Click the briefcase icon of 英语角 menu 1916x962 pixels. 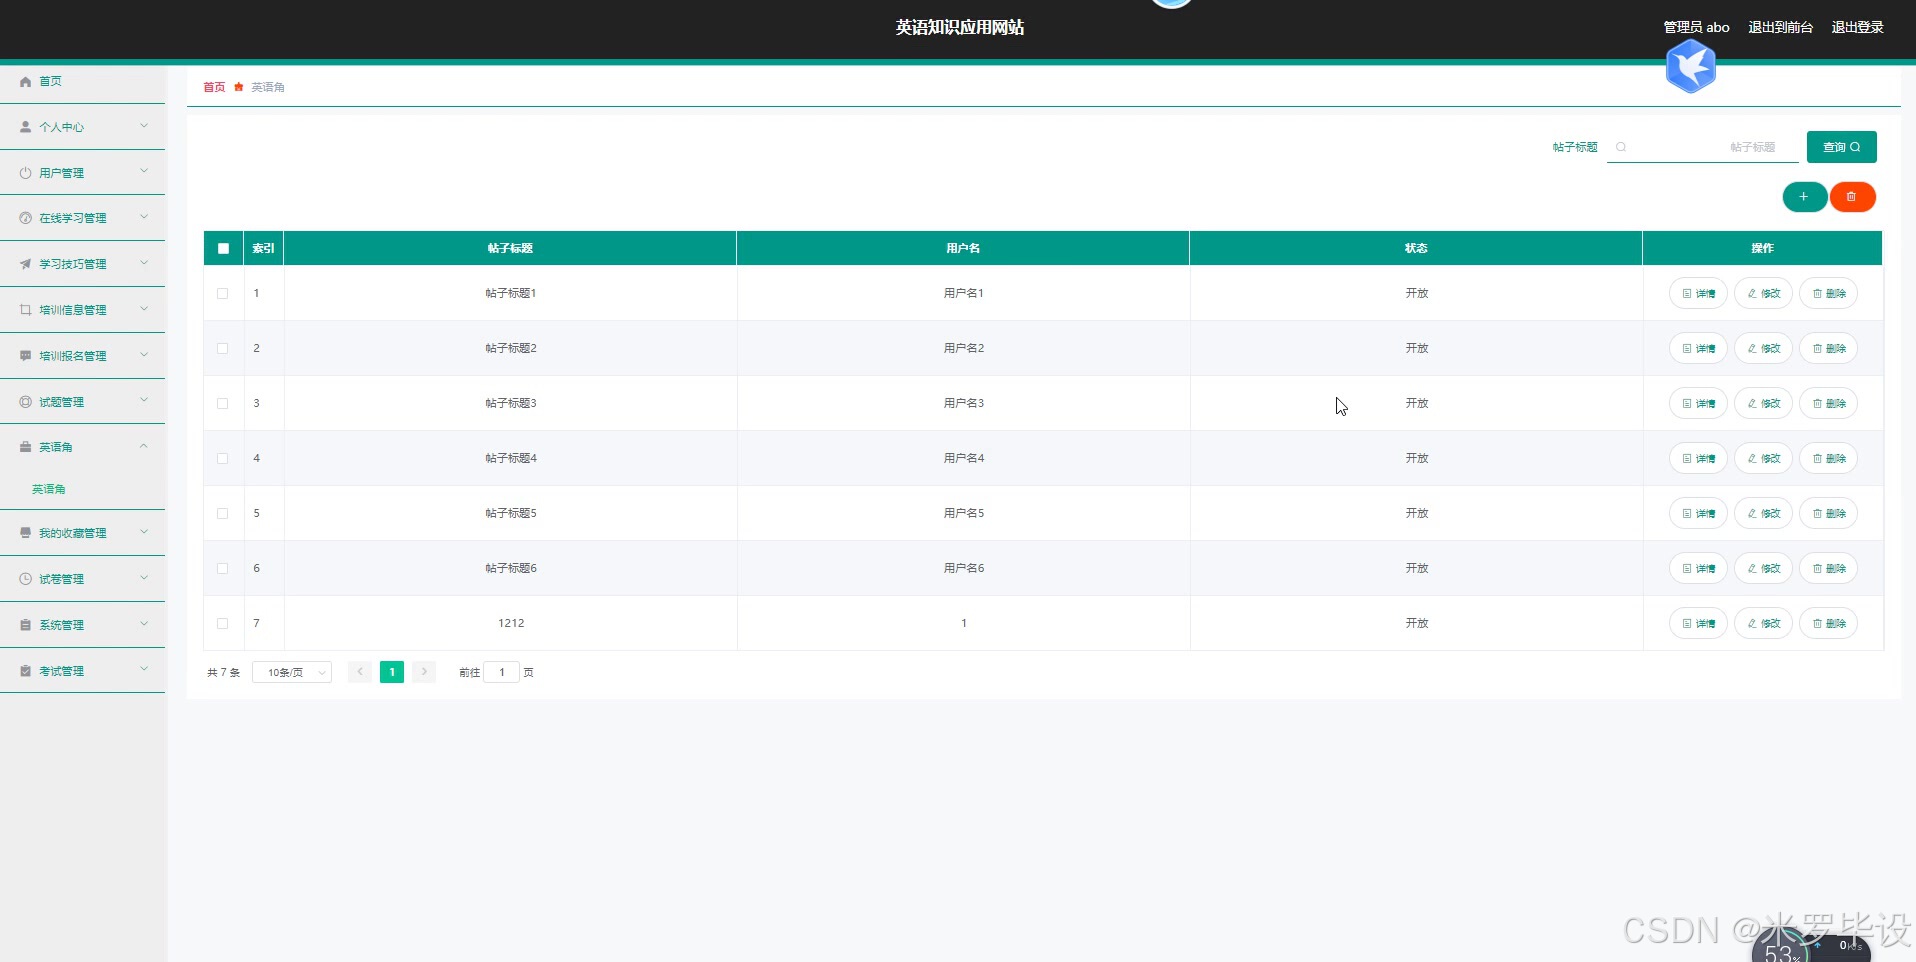[x=26, y=447]
